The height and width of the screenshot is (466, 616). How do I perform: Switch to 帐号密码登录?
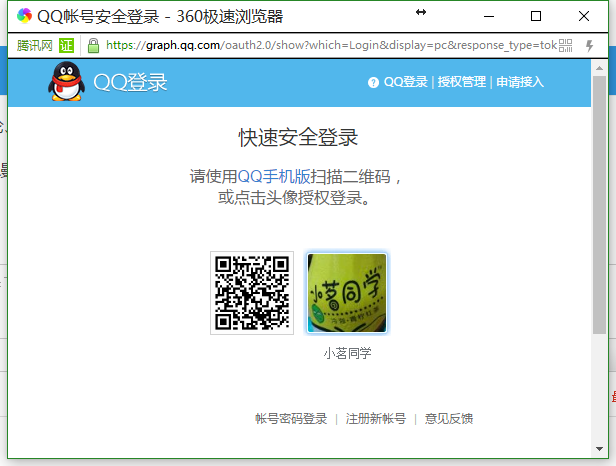click(x=291, y=419)
